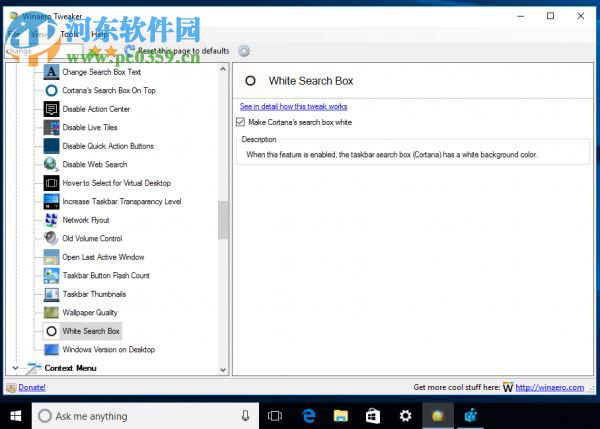Click the Open Last Active Window icon
Image resolution: width=600 pixels, height=429 pixels.
[x=51, y=257]
